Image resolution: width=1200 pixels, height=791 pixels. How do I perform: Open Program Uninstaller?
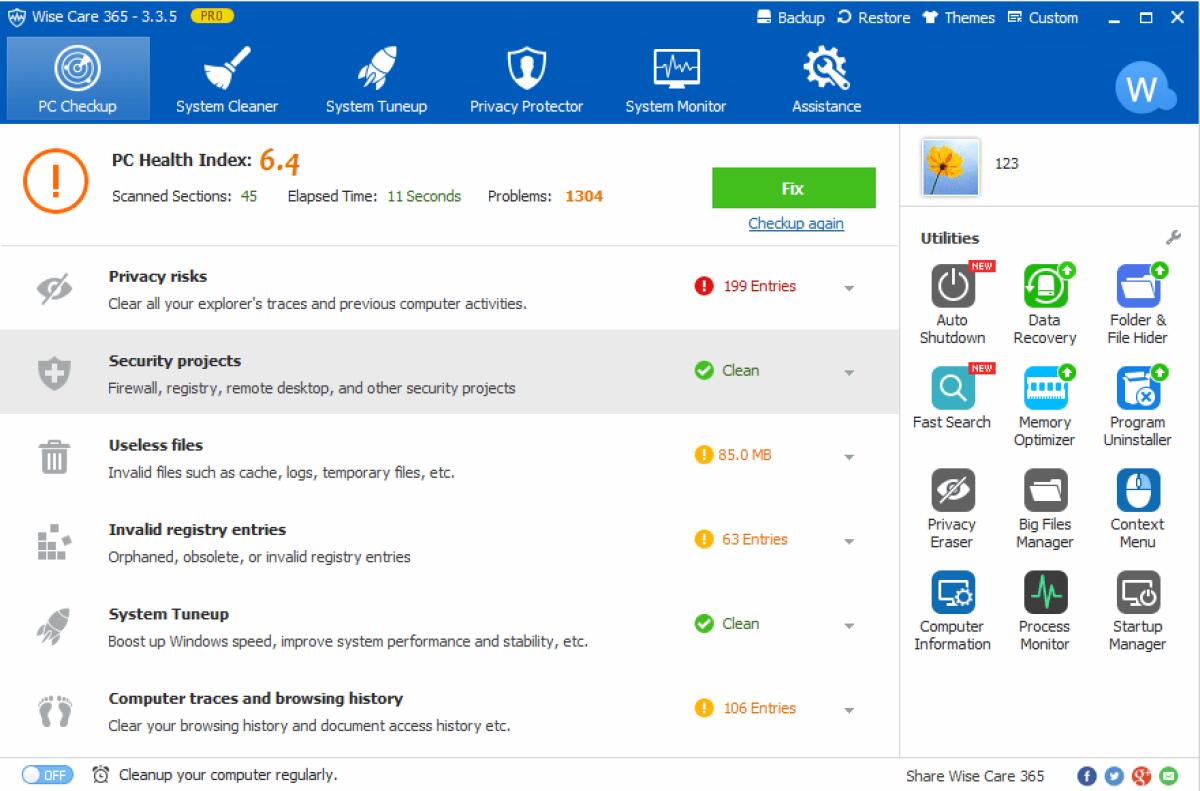coord(1137,388)
